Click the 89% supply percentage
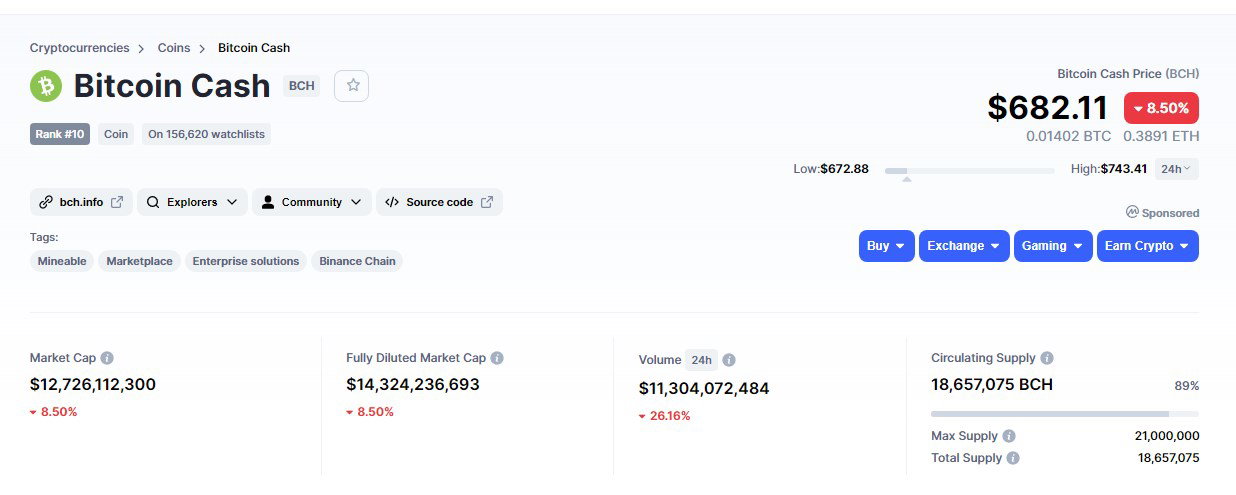 click(1187, 385)
